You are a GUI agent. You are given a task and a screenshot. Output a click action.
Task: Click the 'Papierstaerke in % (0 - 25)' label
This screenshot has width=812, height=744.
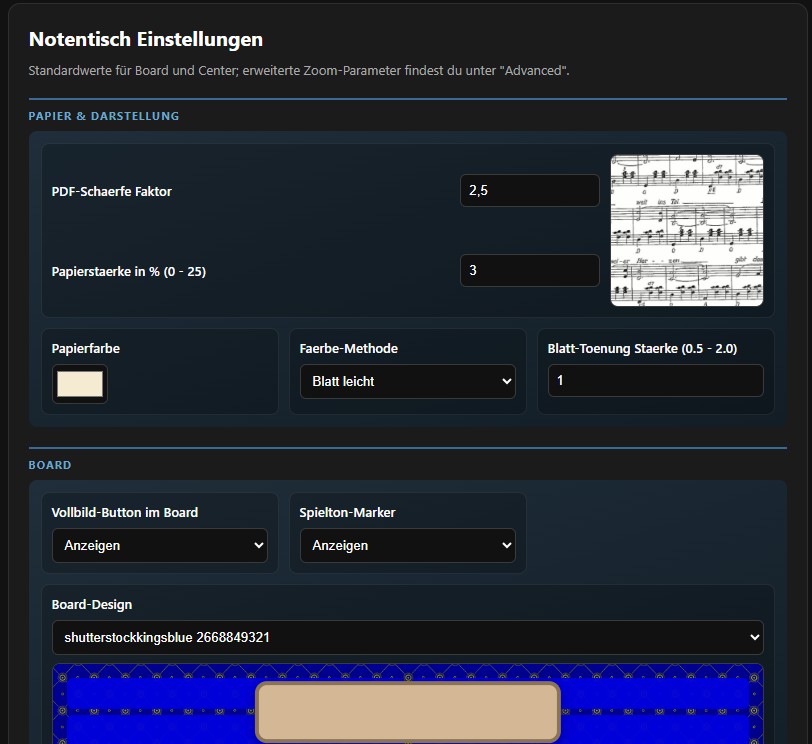[x=129, y=271]
